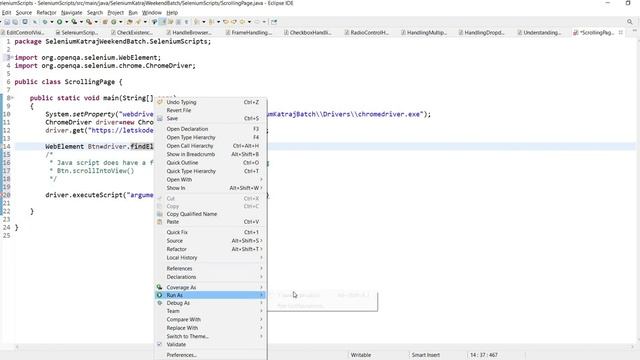Open the Coverage toolbar dropdown arrow
The height and width of the screenshot is (360, 640).
coord(82,22)
